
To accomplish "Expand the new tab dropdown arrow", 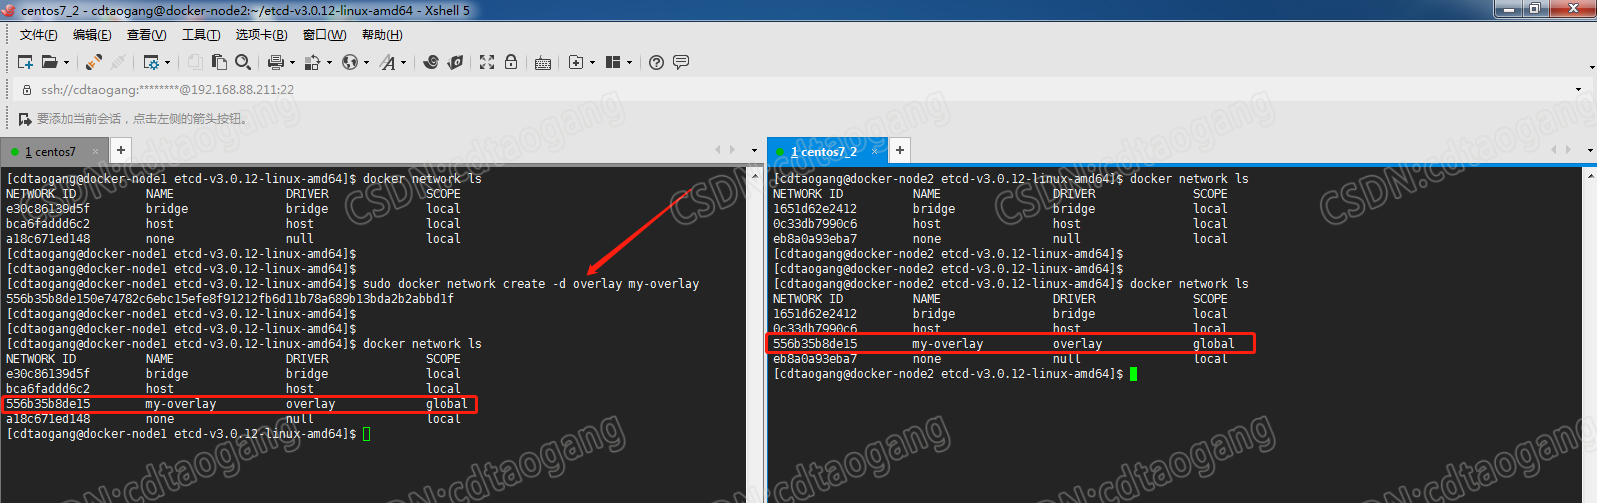I will click(592, 63).
